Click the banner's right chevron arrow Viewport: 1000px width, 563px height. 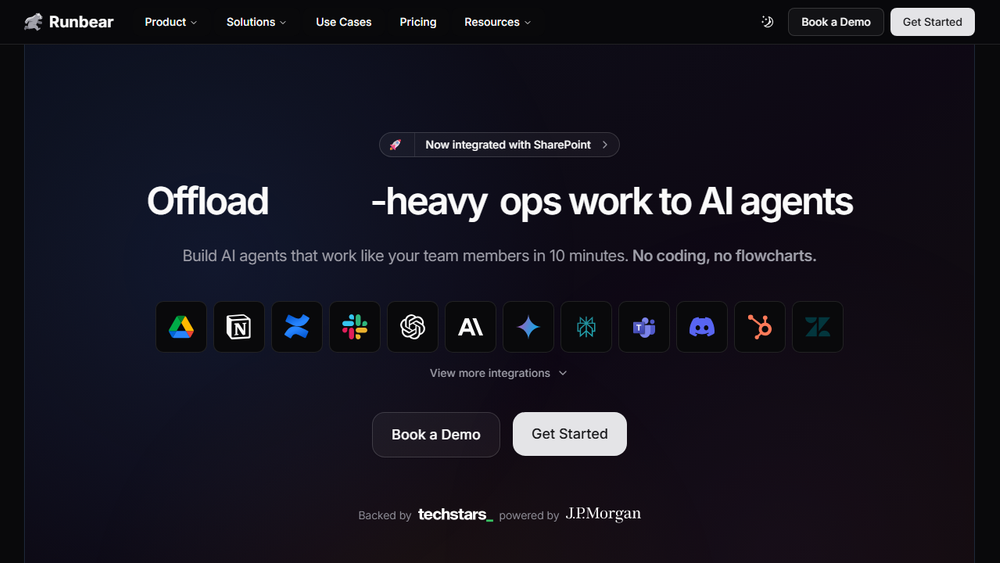point(605,145)
